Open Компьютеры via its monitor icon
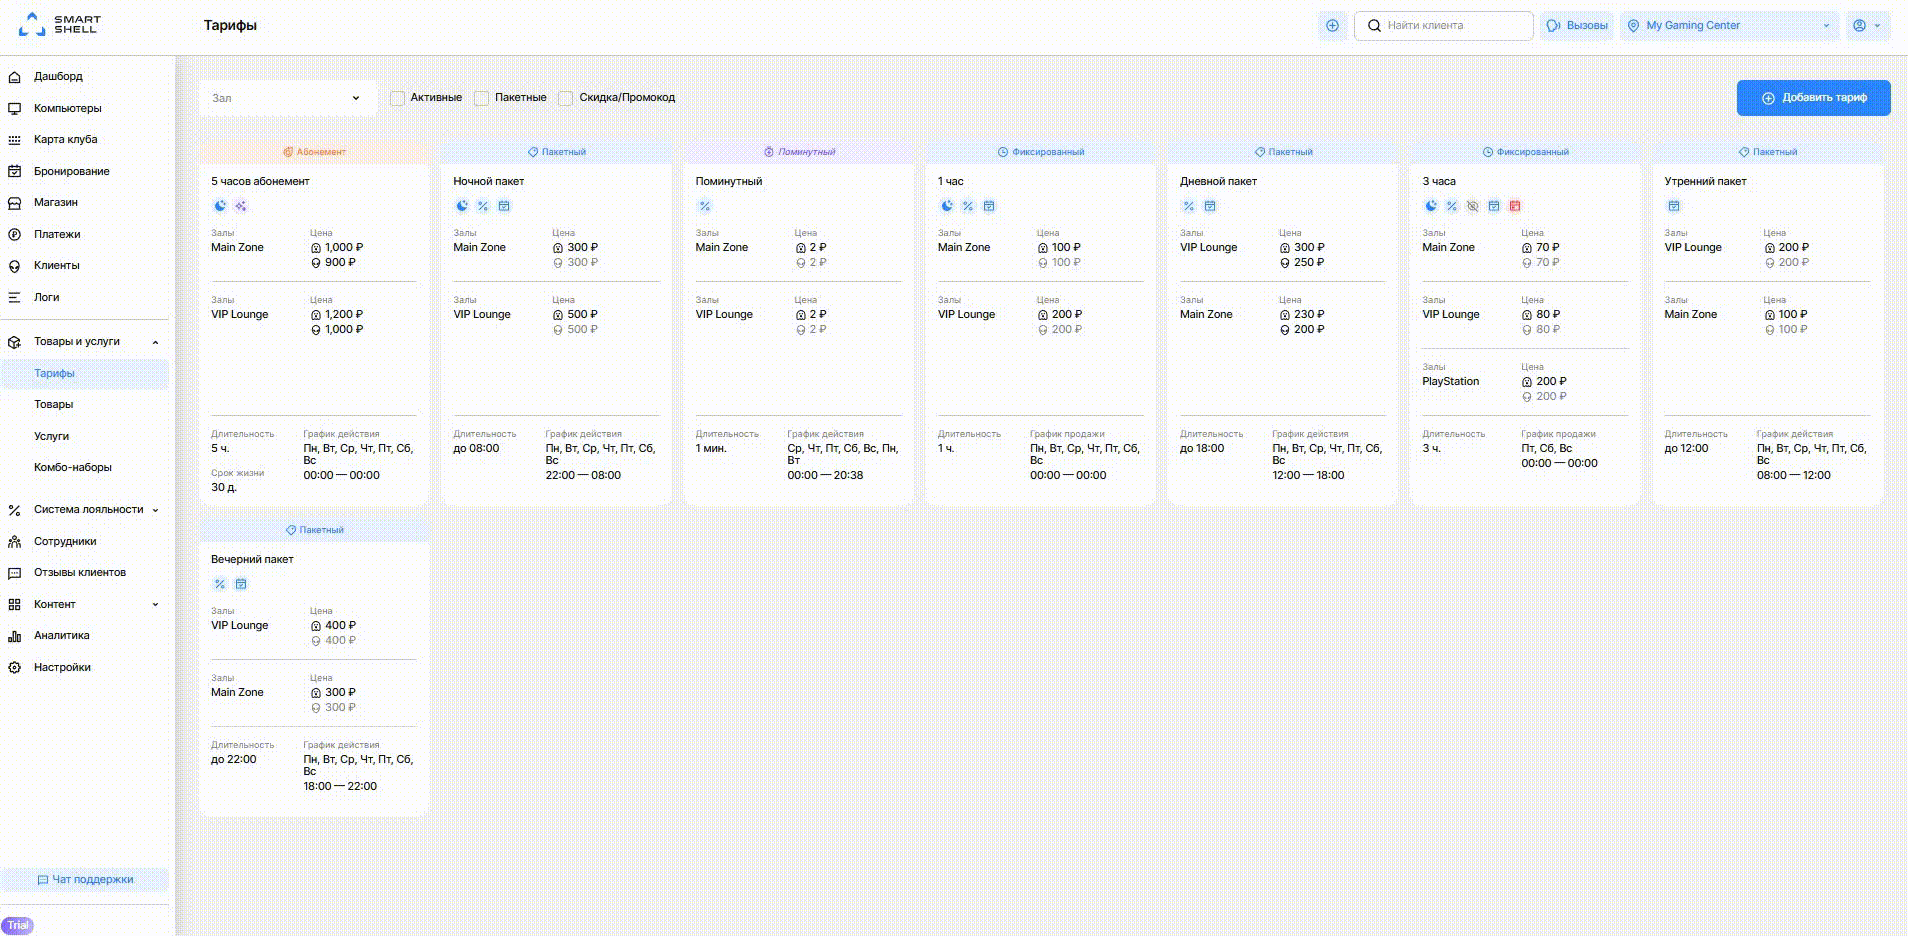The height and width of the screenshot is (936, 1908). tap(14, 108)
